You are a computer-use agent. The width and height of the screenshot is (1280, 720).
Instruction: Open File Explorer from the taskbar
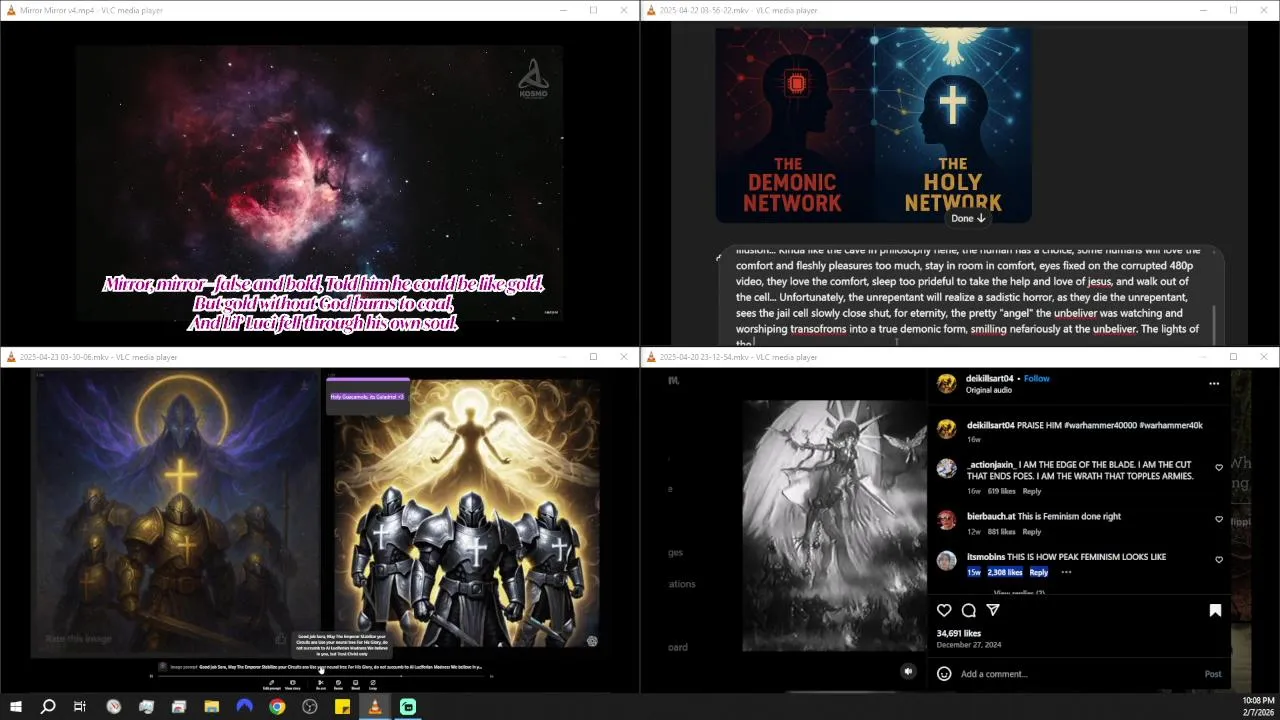coord(212,707)
